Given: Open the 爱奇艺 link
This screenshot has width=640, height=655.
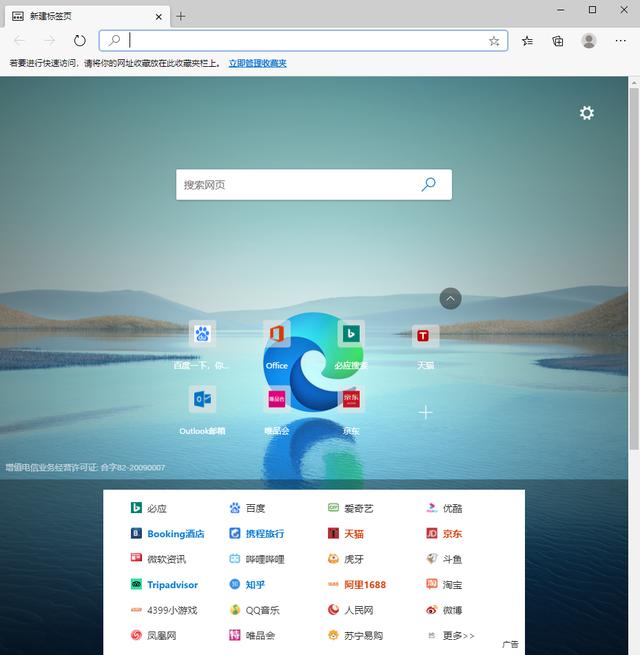Looking at the screenshot, I should (x=350, y=508).
